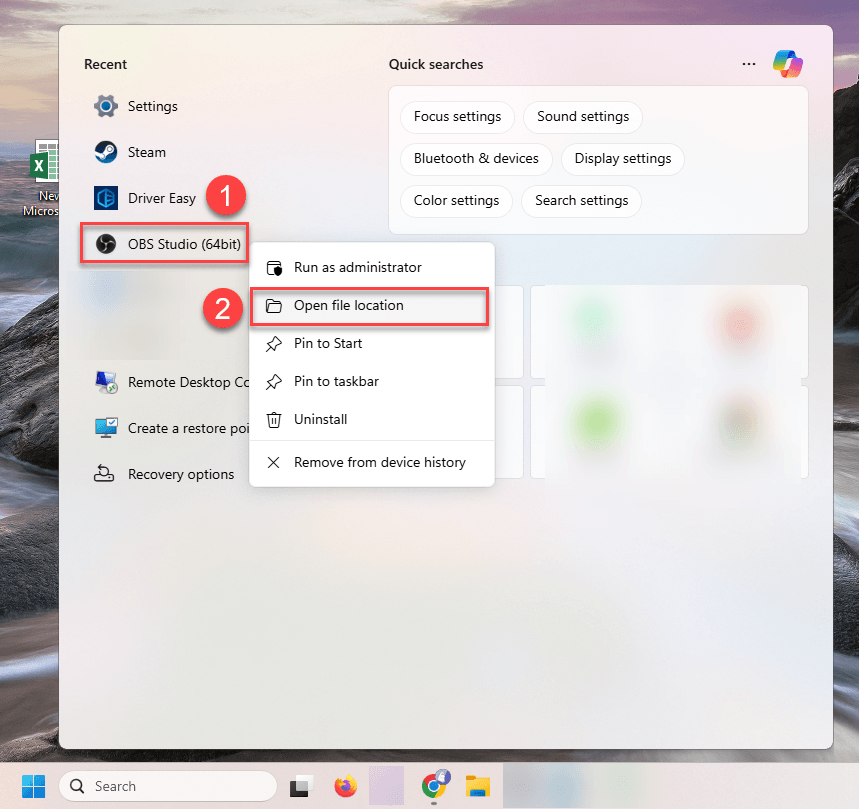Click the restore point monitor icon
Image resolution: width=859 pixels, height=809 pixels.
106,428
